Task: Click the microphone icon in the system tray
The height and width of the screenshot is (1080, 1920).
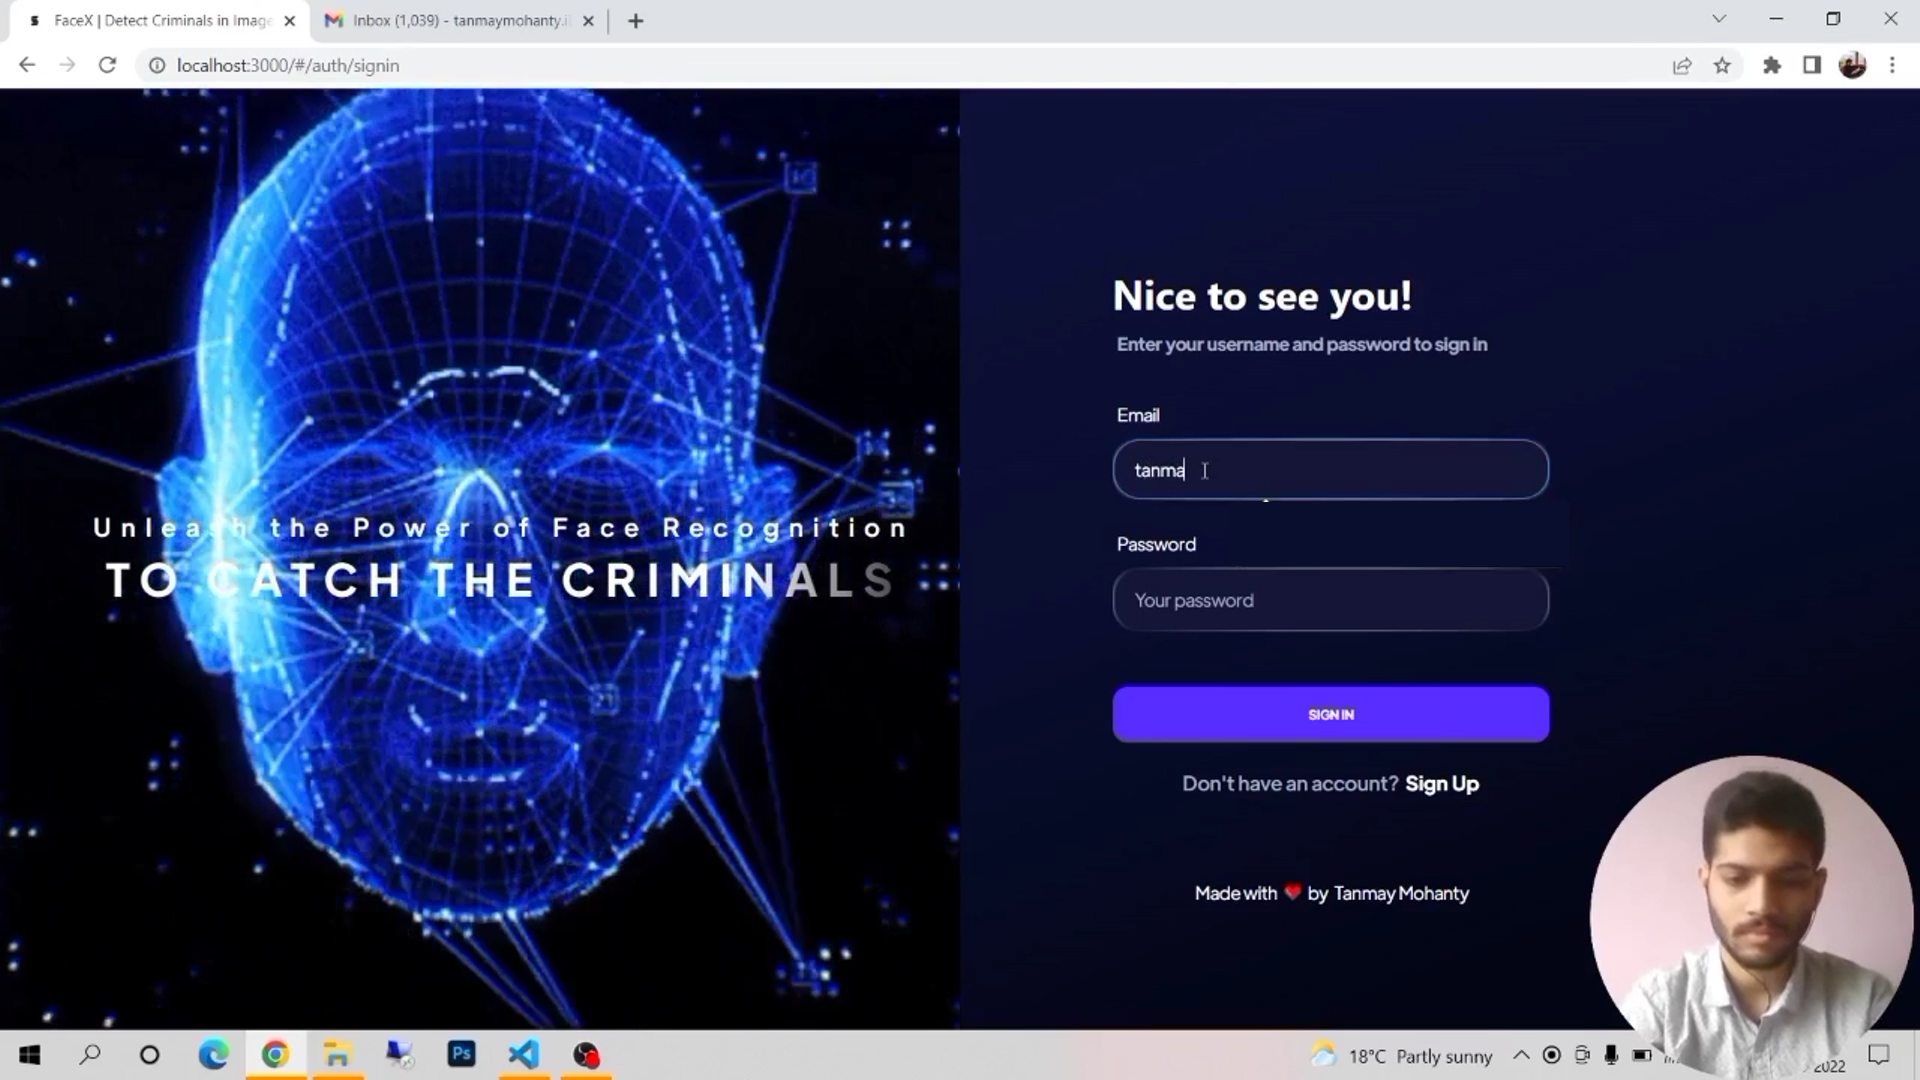Action: point(1611,1055)
